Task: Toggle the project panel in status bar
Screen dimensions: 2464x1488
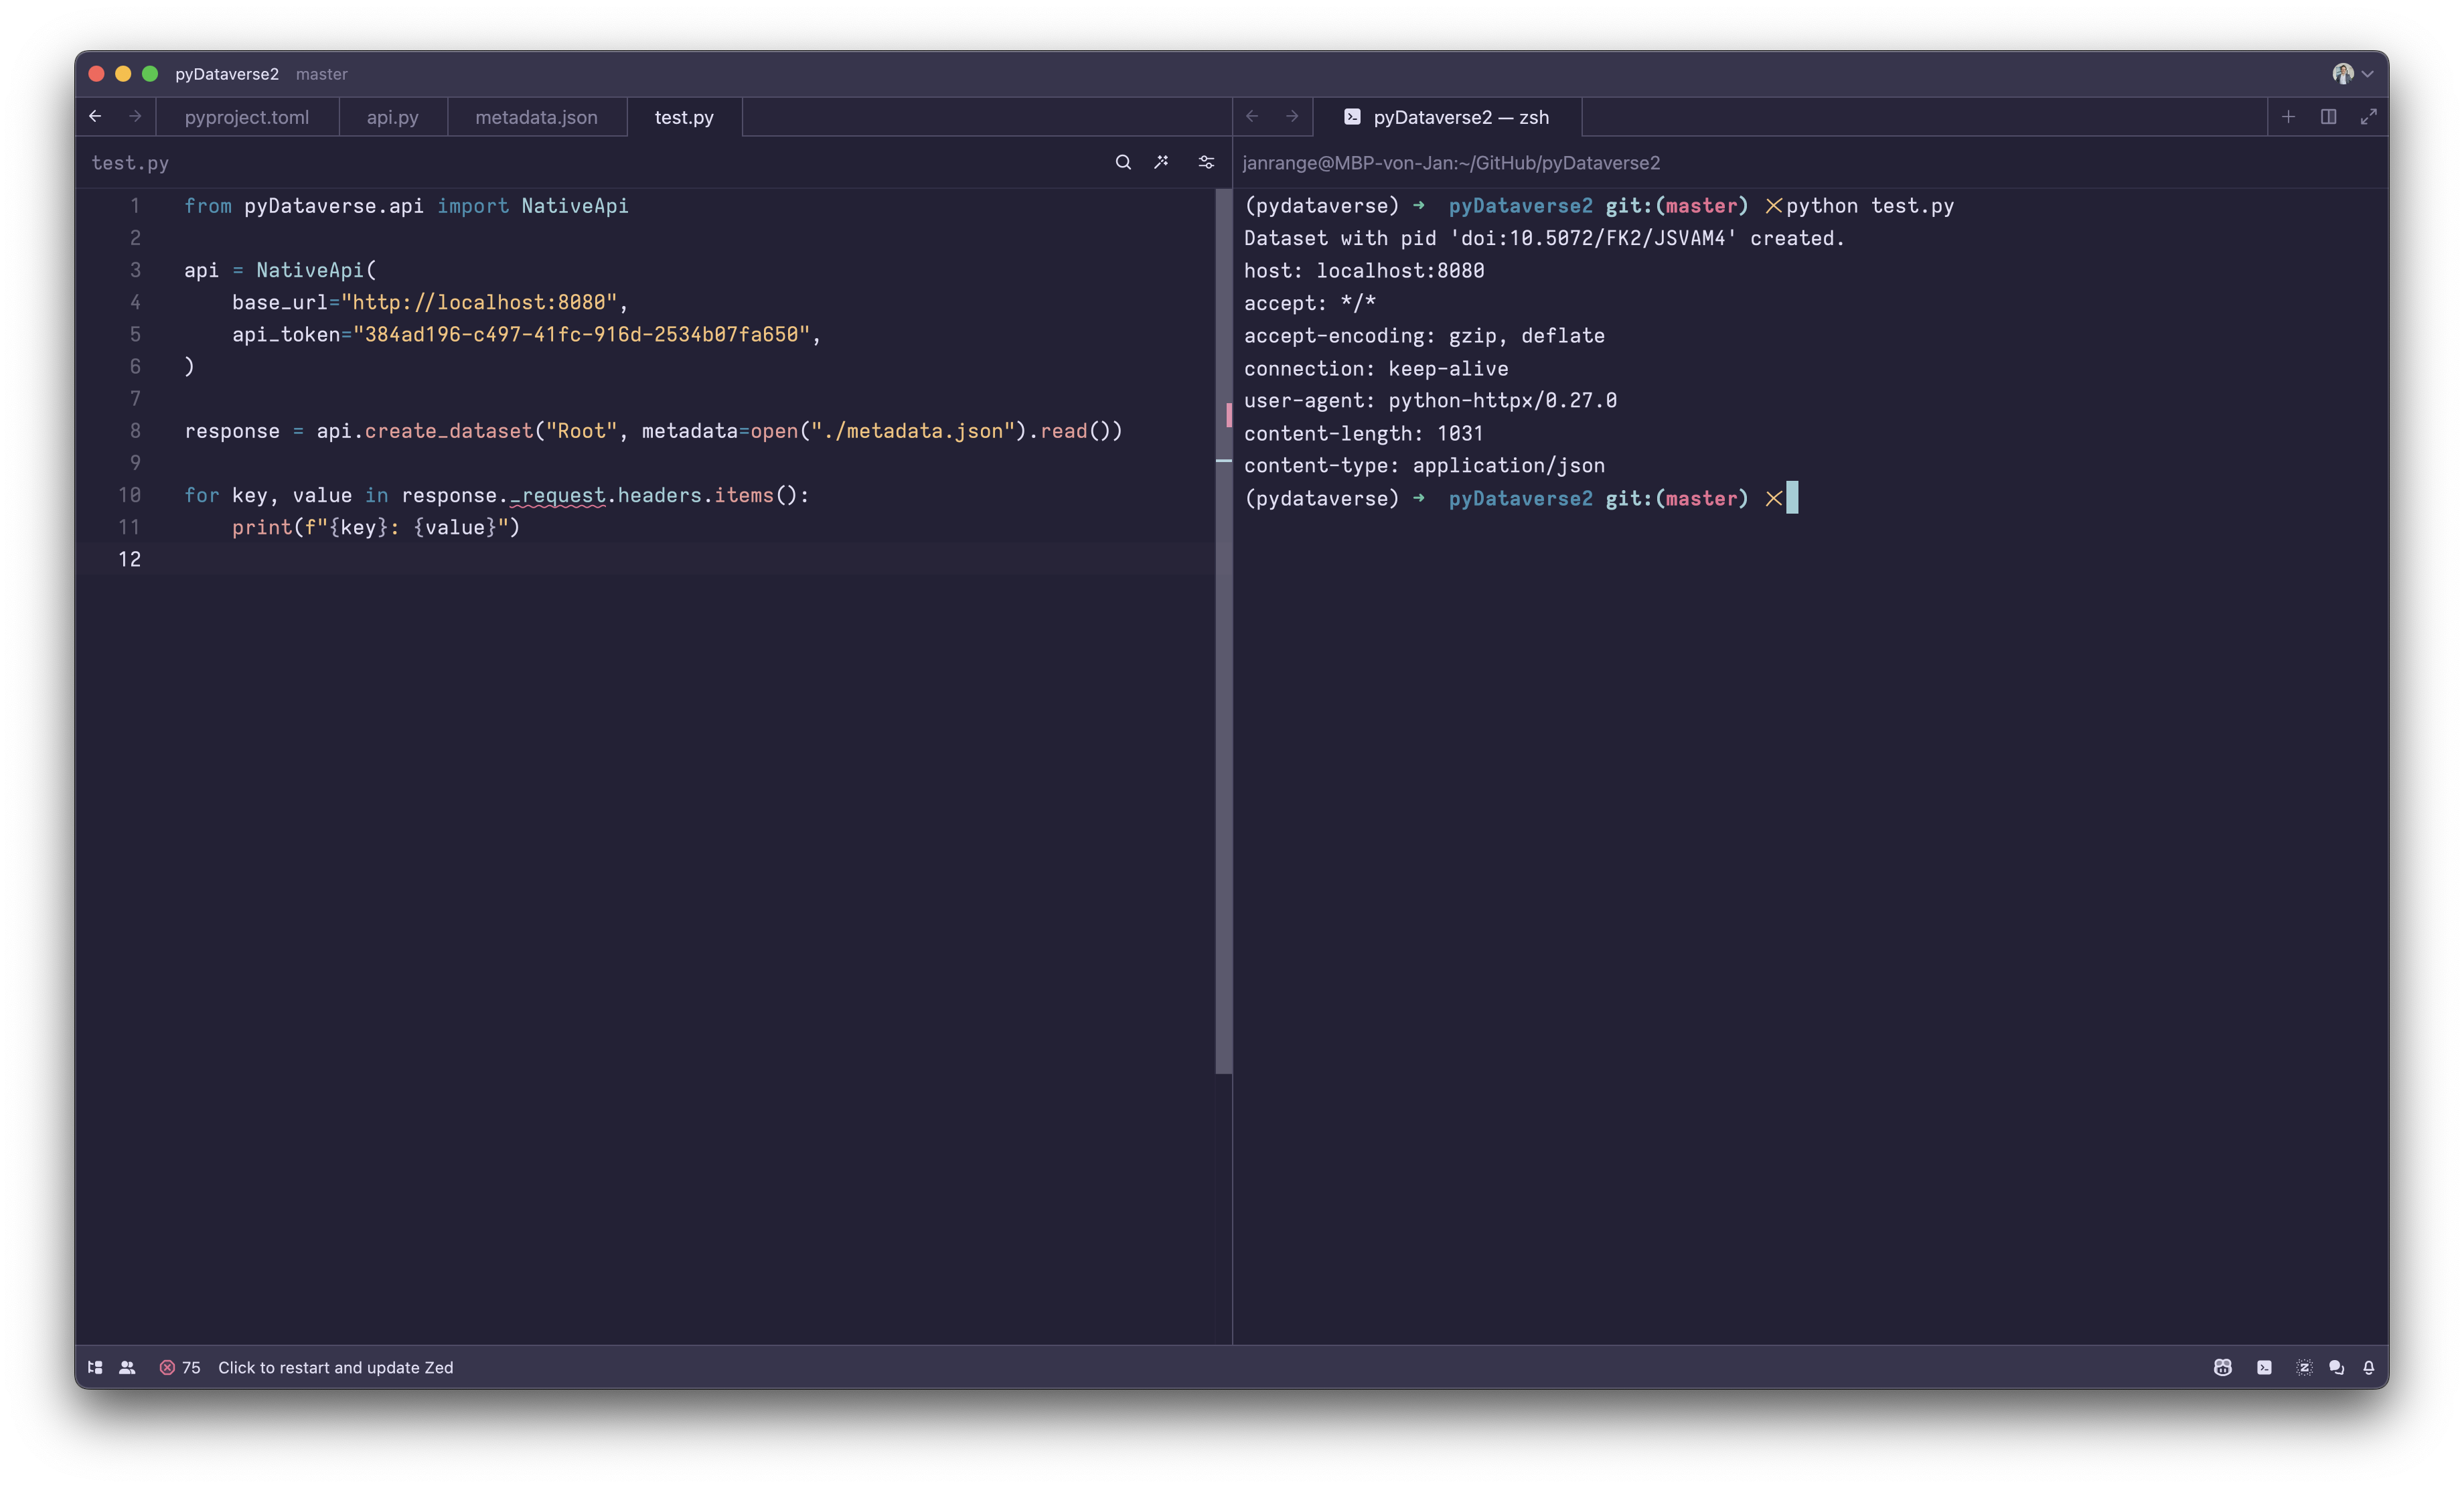Action: coord(95,1367)
